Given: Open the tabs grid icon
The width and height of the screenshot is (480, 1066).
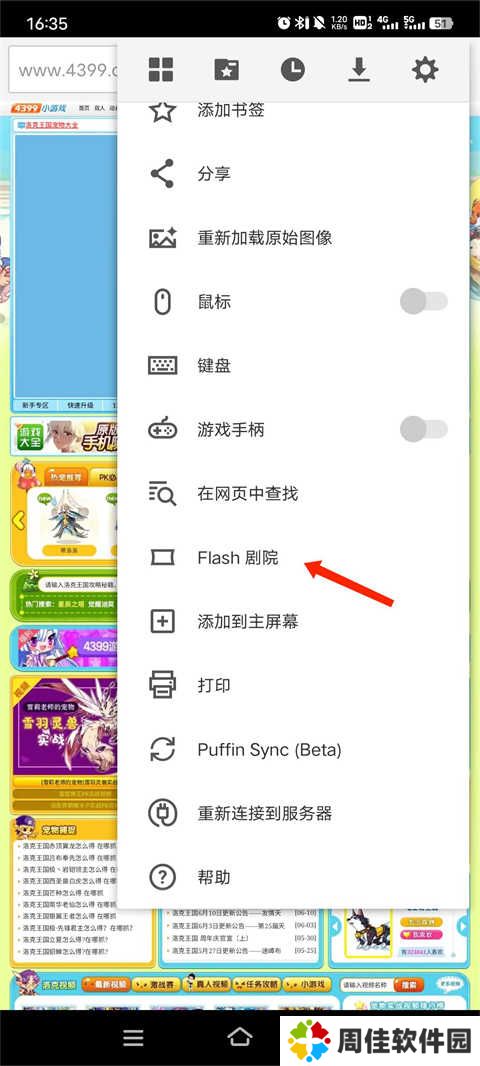Looking at the screenshot, I should 161,69.
